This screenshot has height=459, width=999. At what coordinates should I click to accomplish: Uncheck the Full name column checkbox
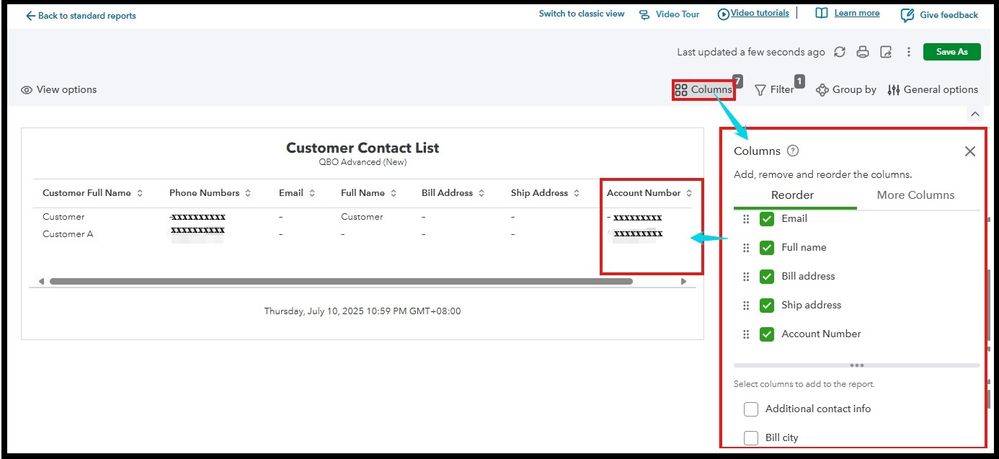click(x=767, y=247)
